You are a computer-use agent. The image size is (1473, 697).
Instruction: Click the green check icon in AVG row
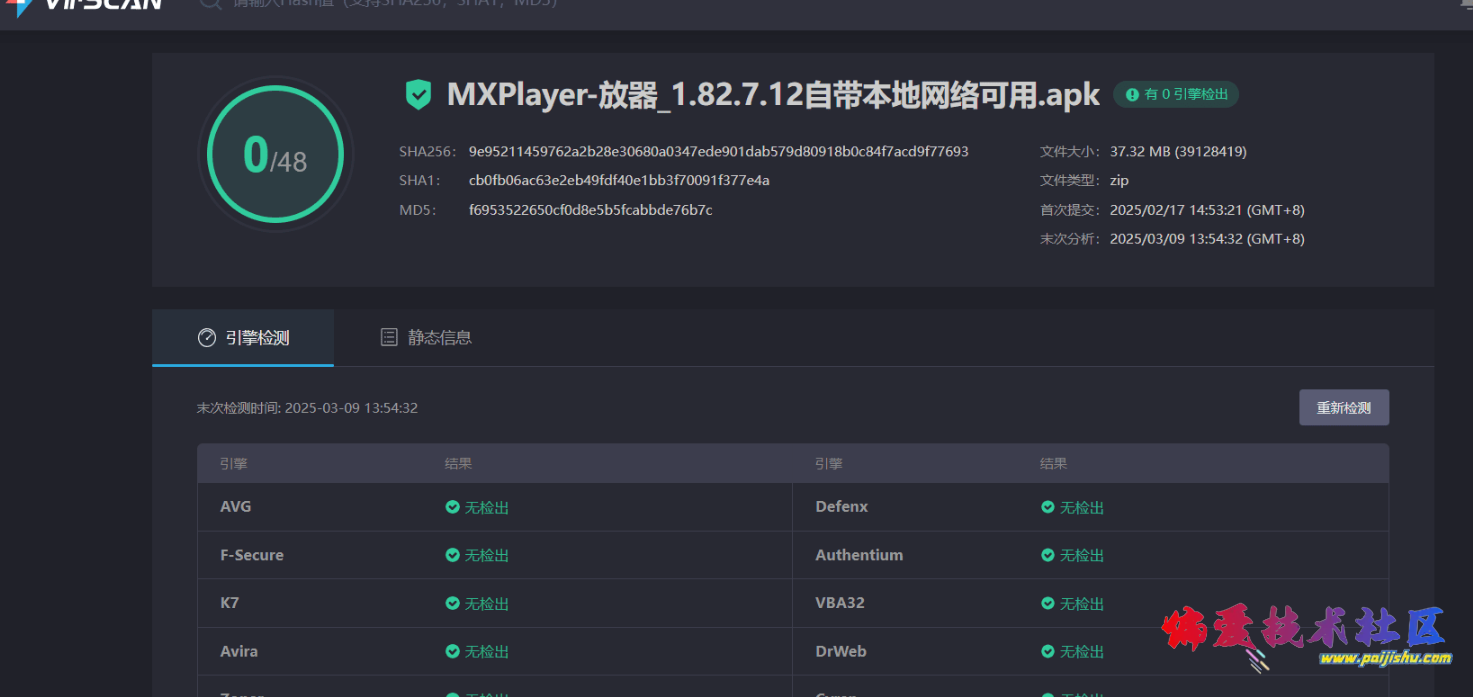452,507
